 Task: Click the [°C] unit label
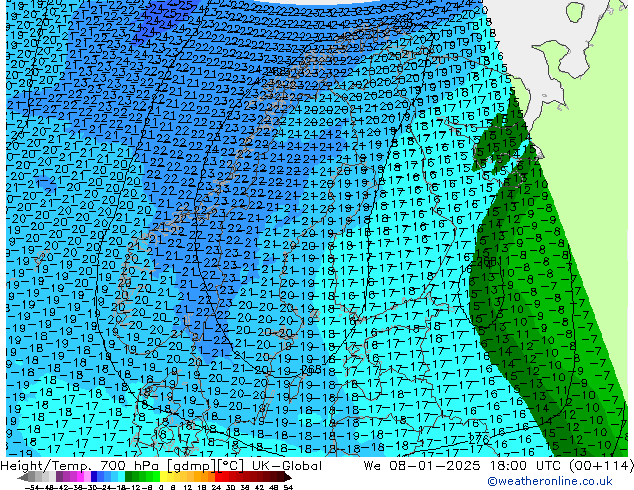pos(230,466)
